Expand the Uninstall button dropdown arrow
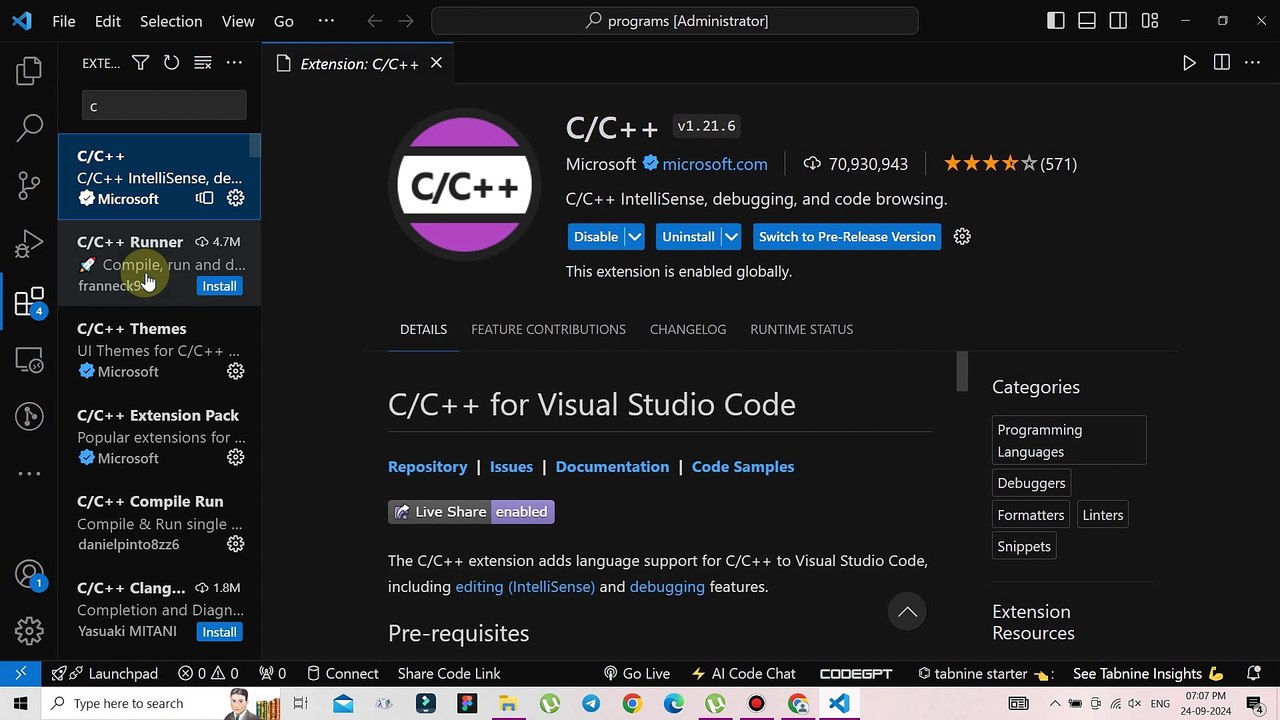Viewport: 1280px width, 720px height. (732, 237)
